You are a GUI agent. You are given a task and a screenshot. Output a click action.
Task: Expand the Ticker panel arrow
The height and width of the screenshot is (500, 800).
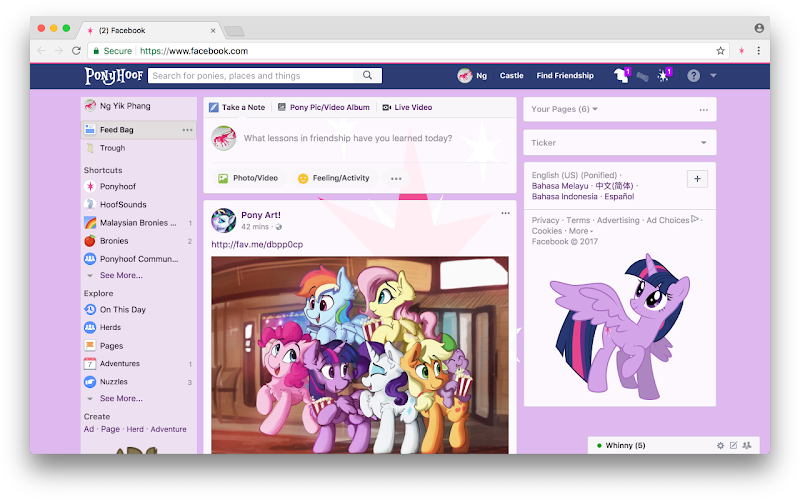pyautogui.click(x=704, y=143)
